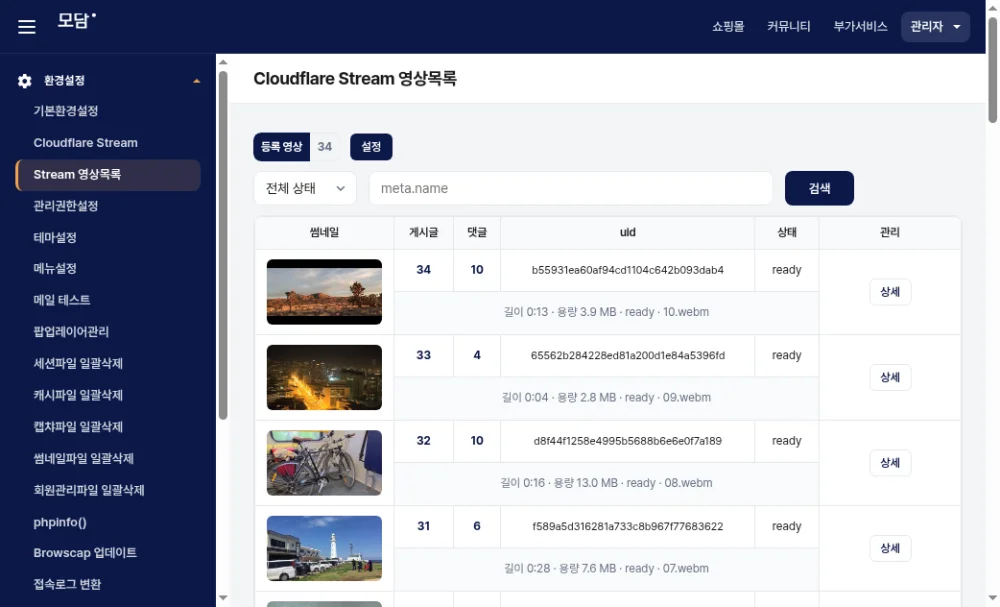The height and width of the screenshot is (607, 1000).
Task: Select 캡차파일 일괄삭제 sidebar item
Action: (x=78, y=427)
